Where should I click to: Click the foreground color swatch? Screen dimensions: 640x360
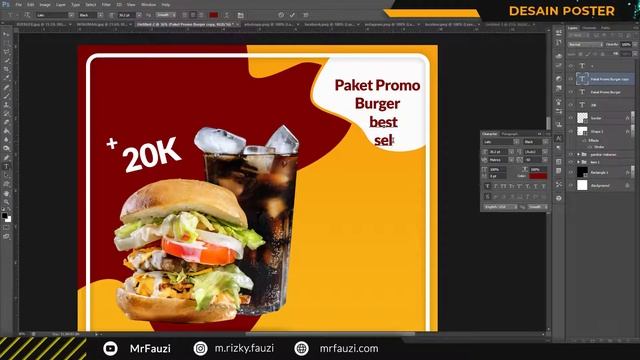[x=4, y=216]
